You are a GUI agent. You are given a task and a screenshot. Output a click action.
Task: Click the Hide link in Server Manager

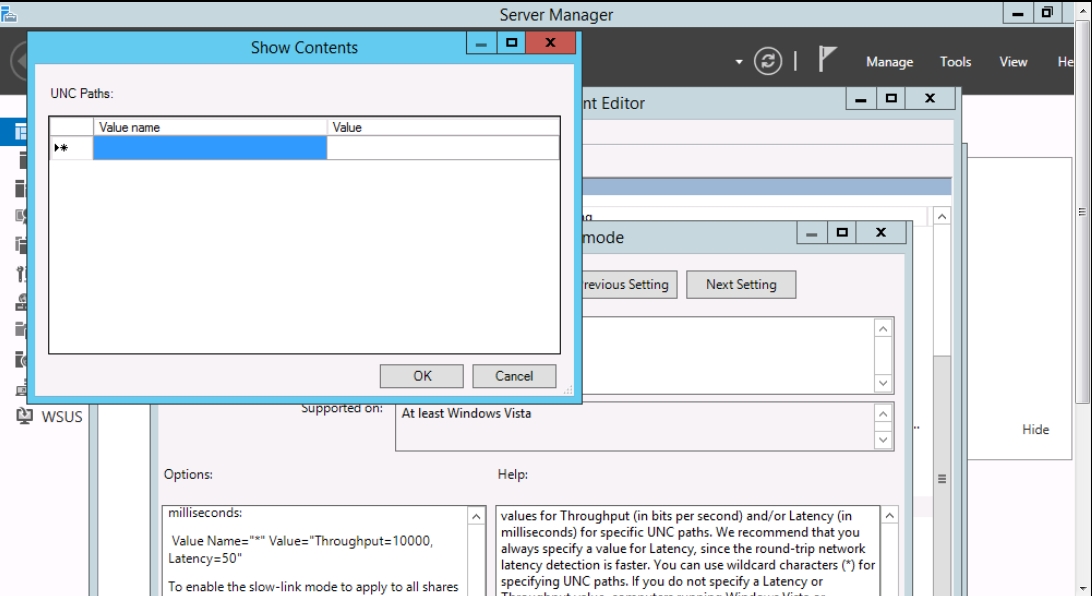(x=1035, y=429)
